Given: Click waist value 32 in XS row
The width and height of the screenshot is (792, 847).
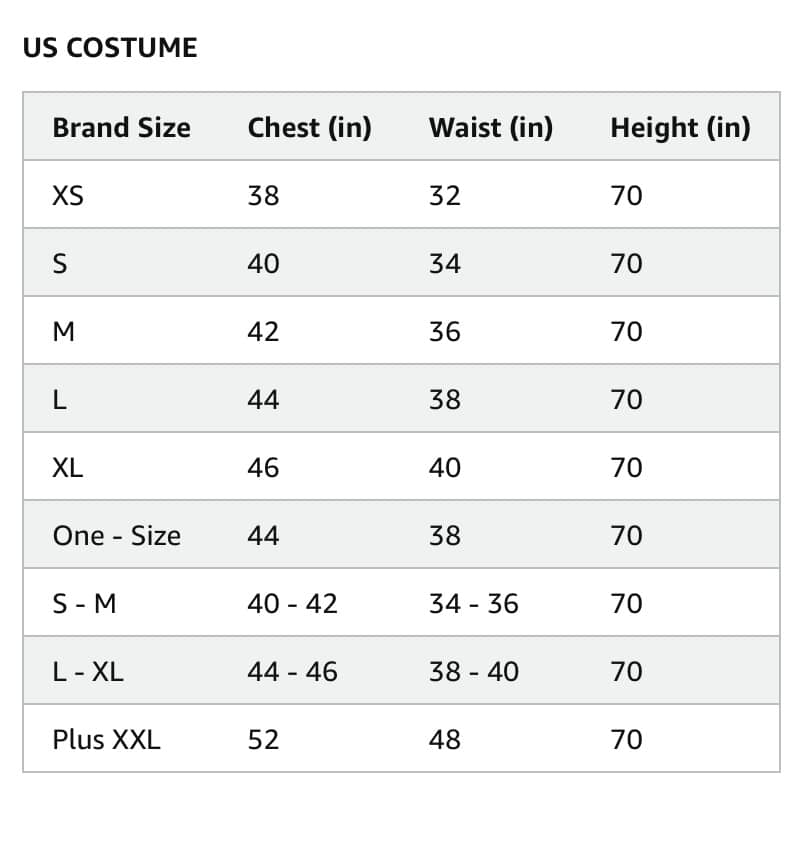Looking at the screenshot, I should [445, 196].
